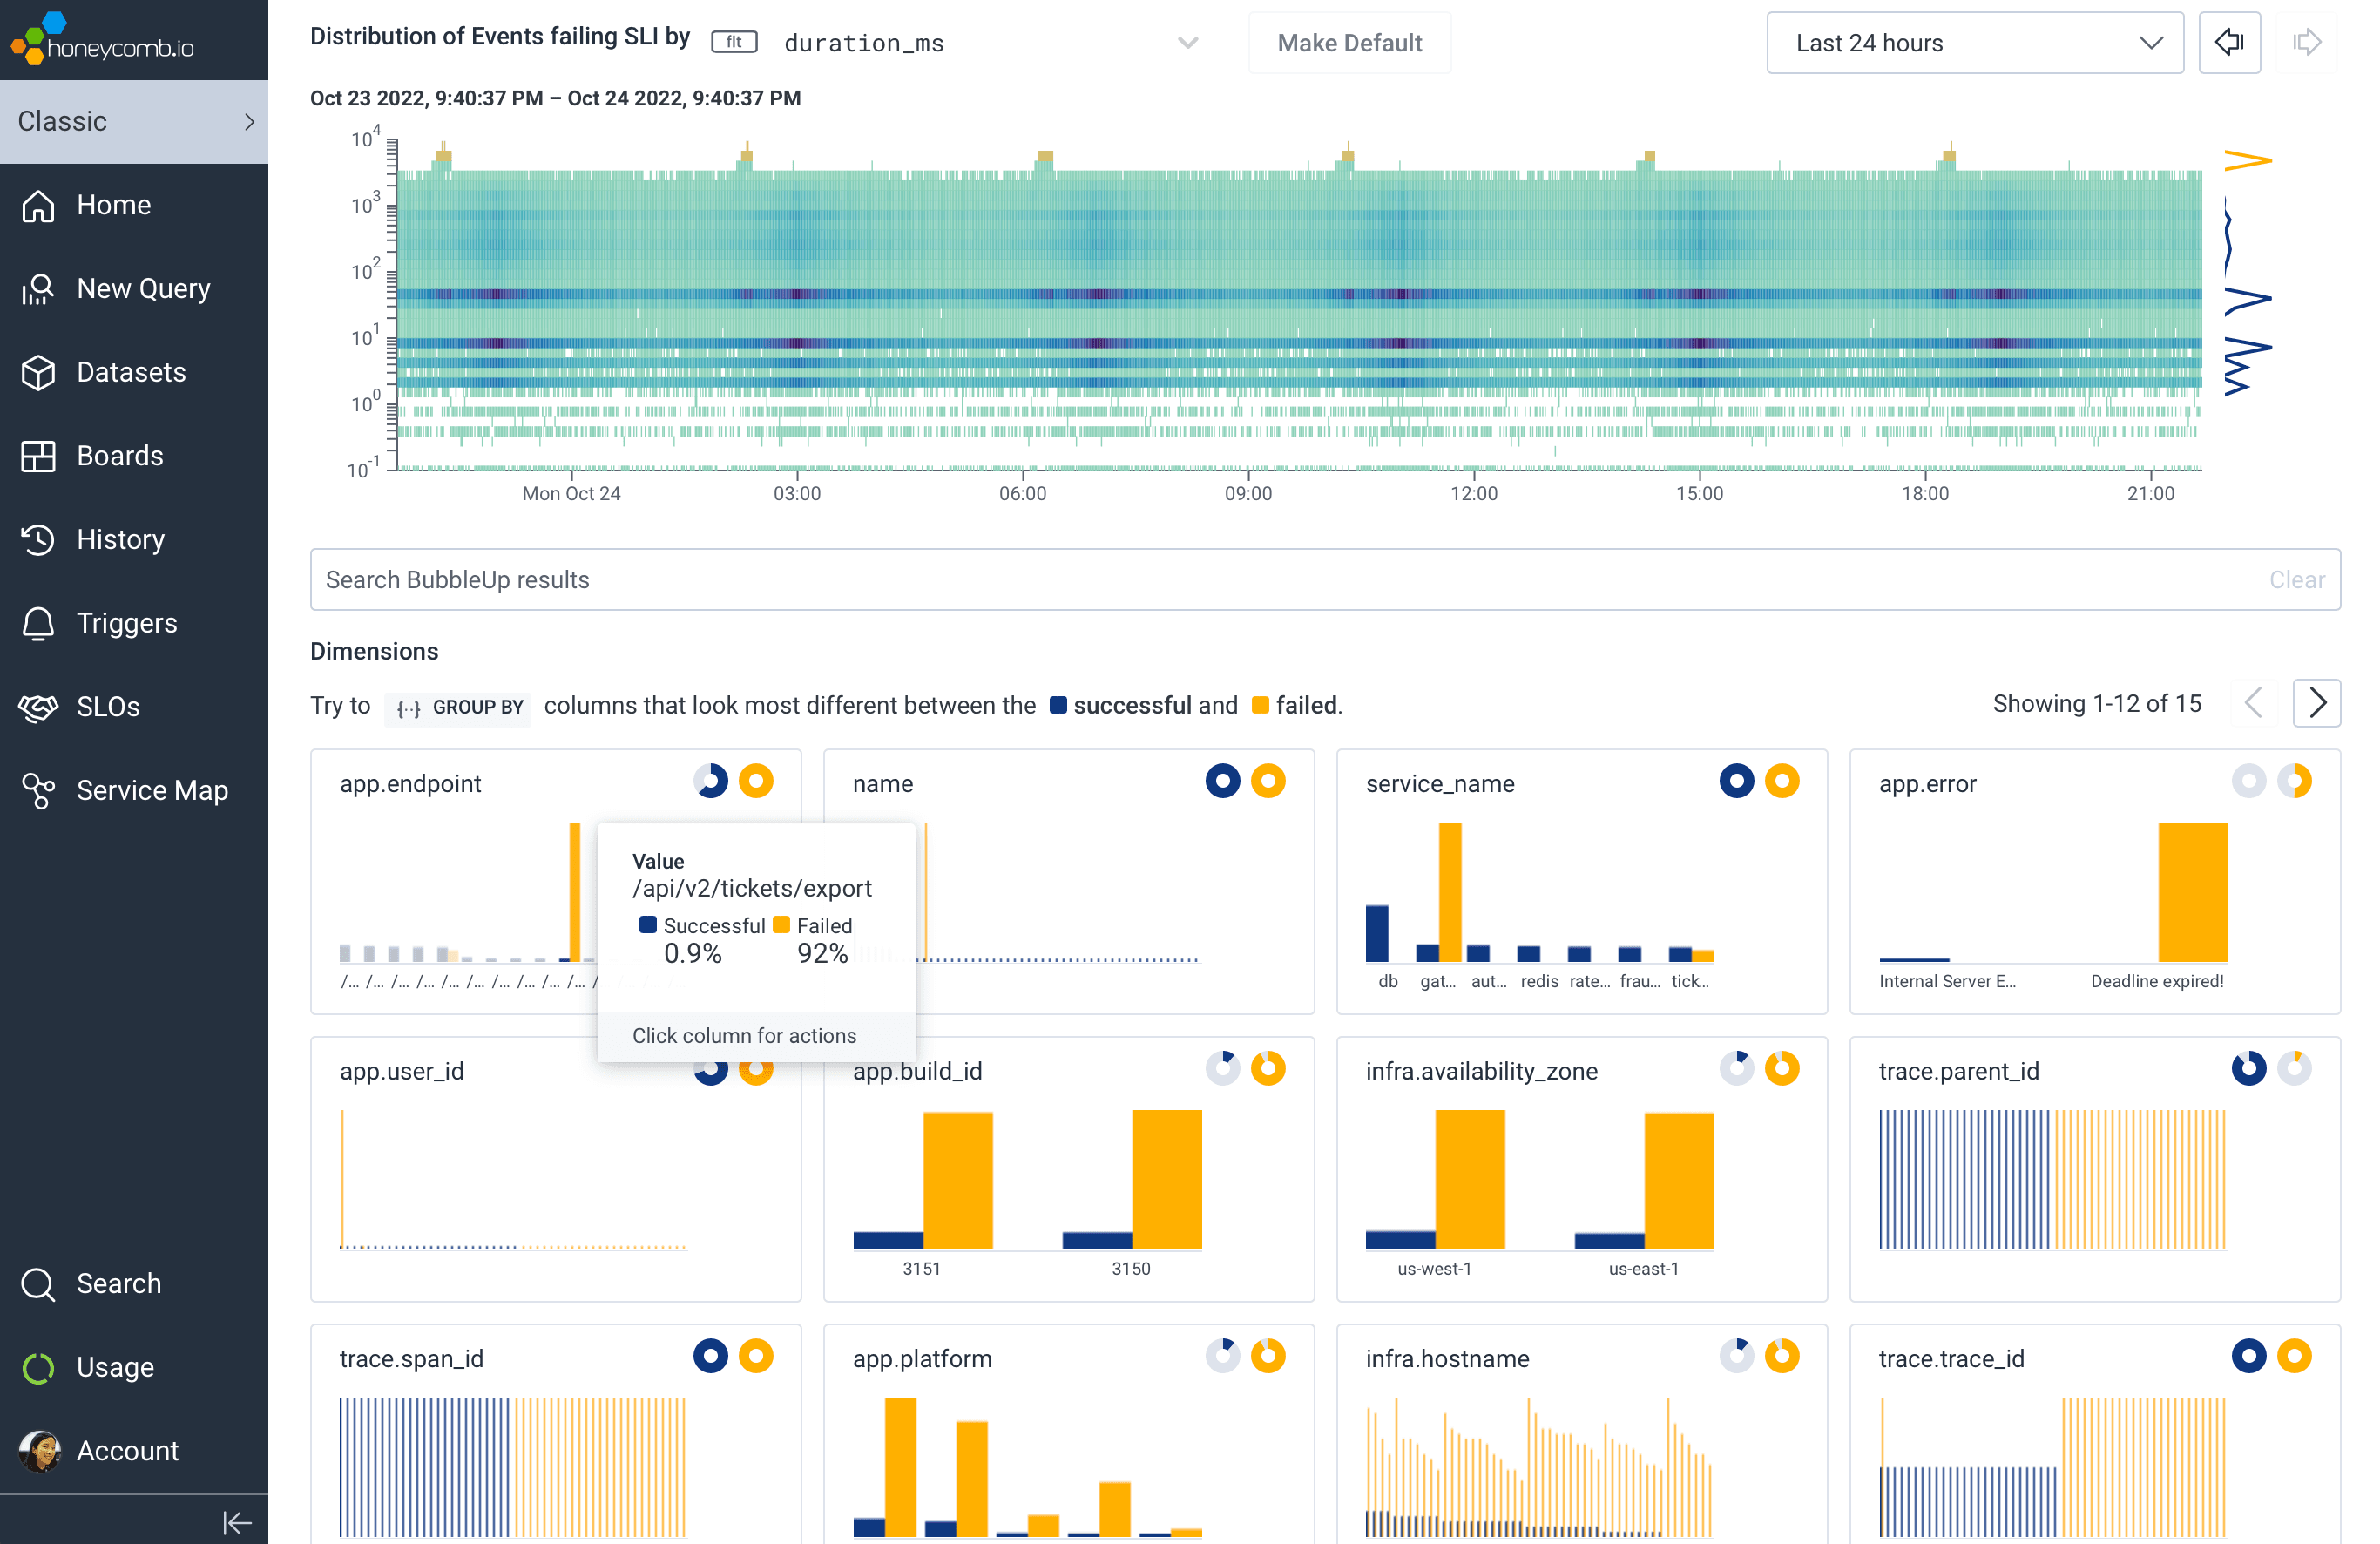The image size is (2380, 1544).
Task: Click the SLOs handshake icon
Action: point(38,707)
